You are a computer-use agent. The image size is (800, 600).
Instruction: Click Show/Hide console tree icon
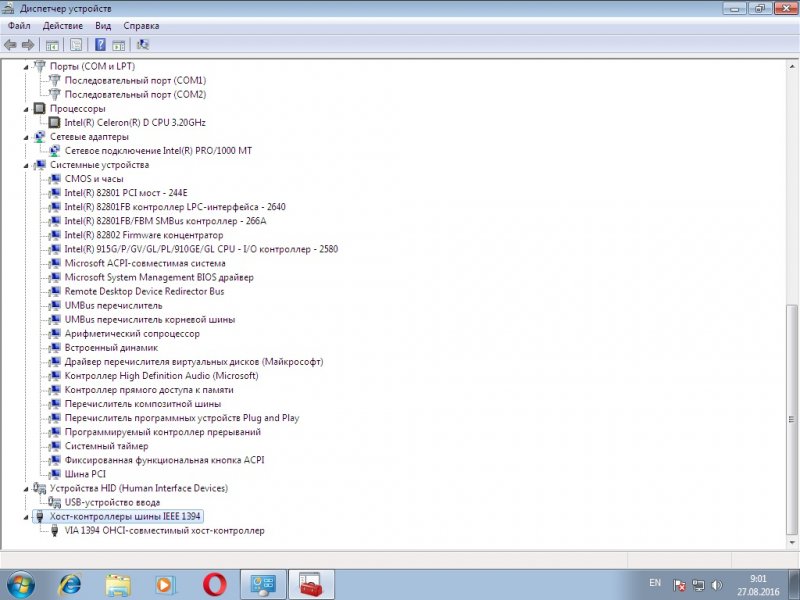tap(52, 45)
